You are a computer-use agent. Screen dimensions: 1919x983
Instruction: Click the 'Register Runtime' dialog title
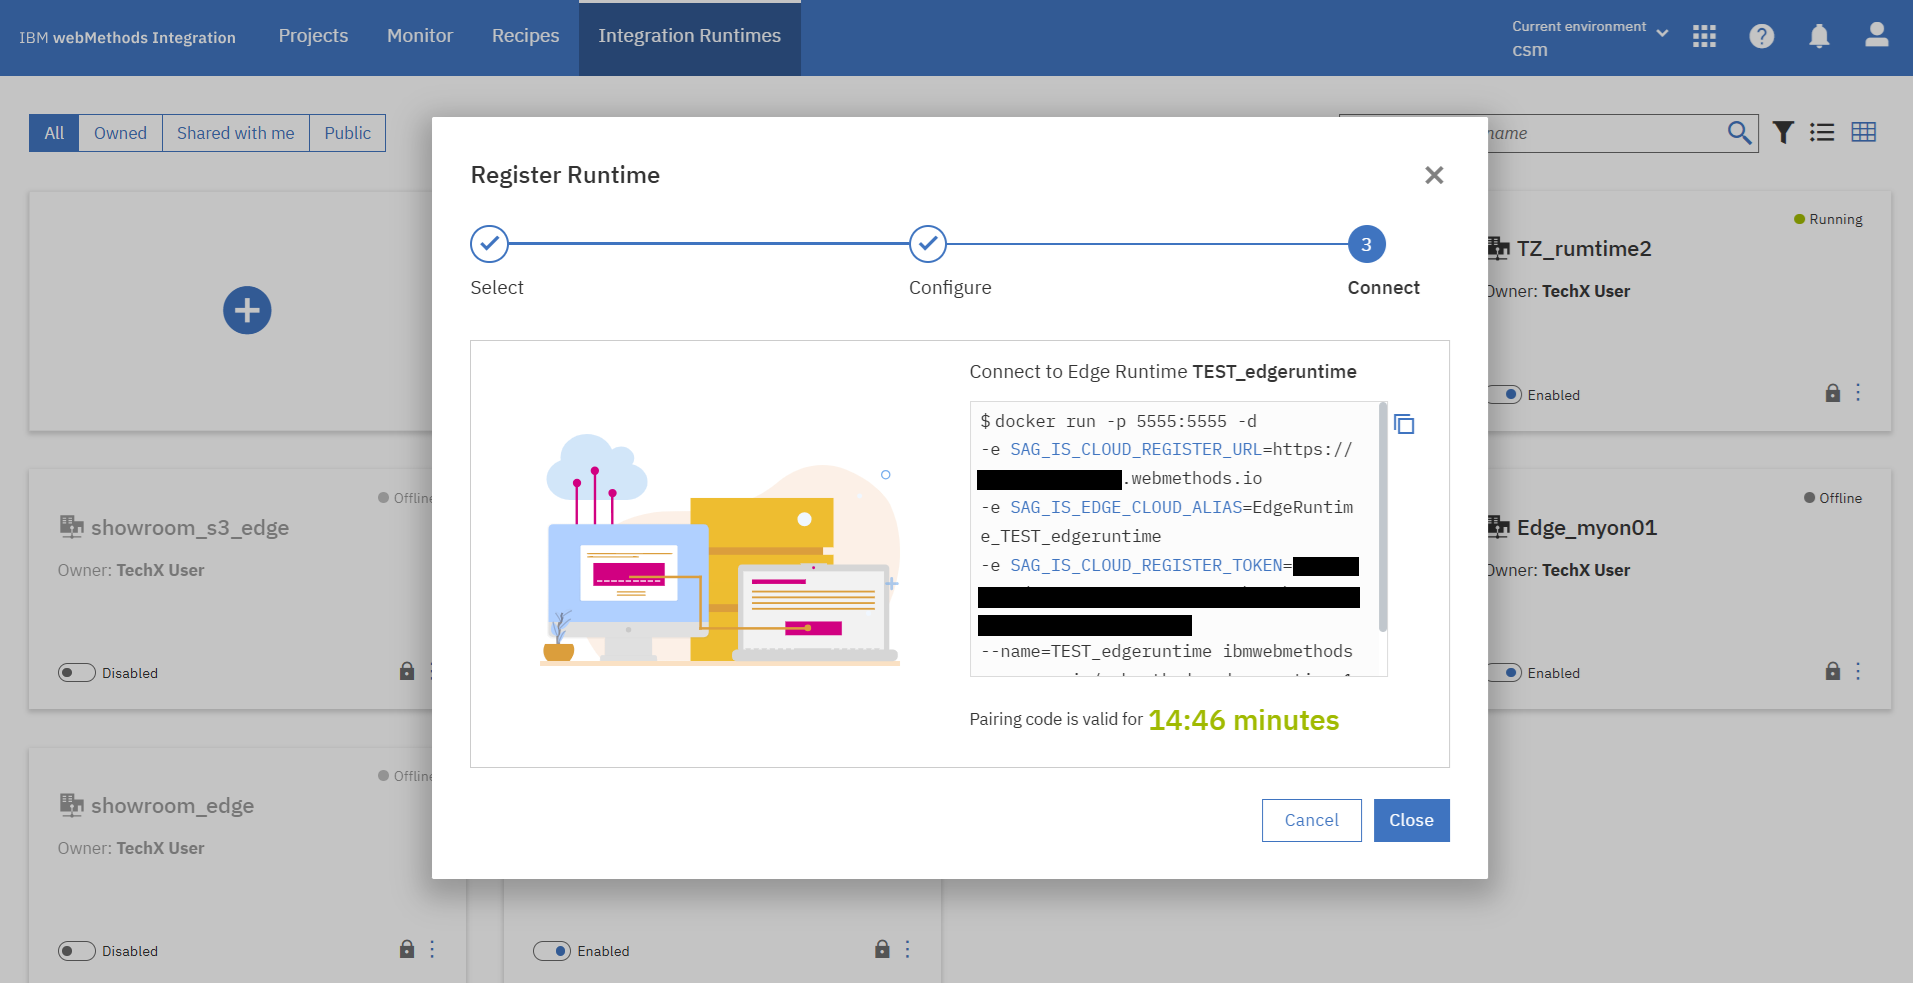565,175
